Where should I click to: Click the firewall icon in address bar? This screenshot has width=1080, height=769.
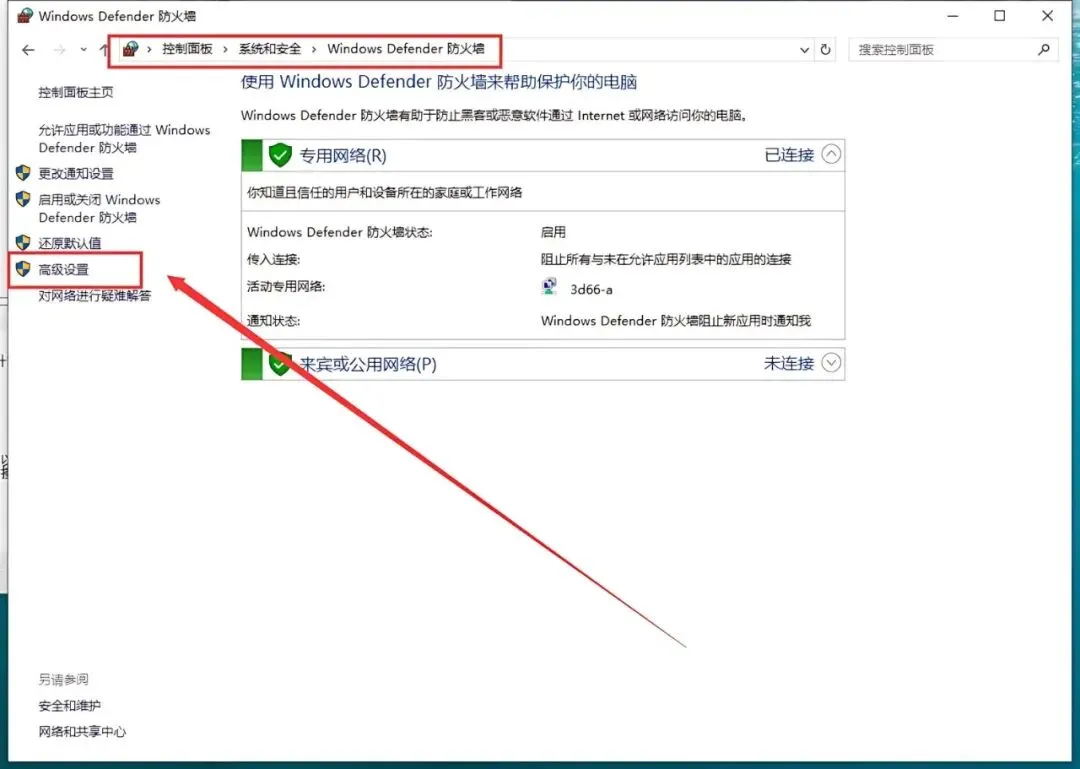tap(130, 49)
